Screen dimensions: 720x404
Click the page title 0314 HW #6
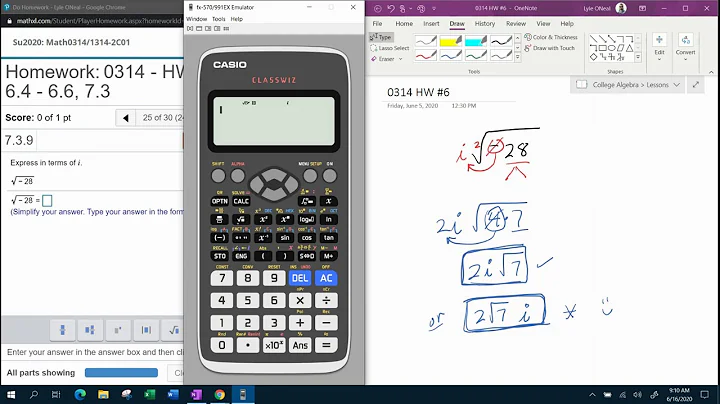418,92
